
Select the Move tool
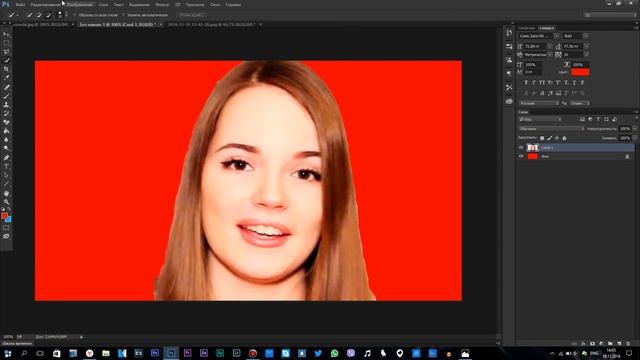click(x=6, y=34)
